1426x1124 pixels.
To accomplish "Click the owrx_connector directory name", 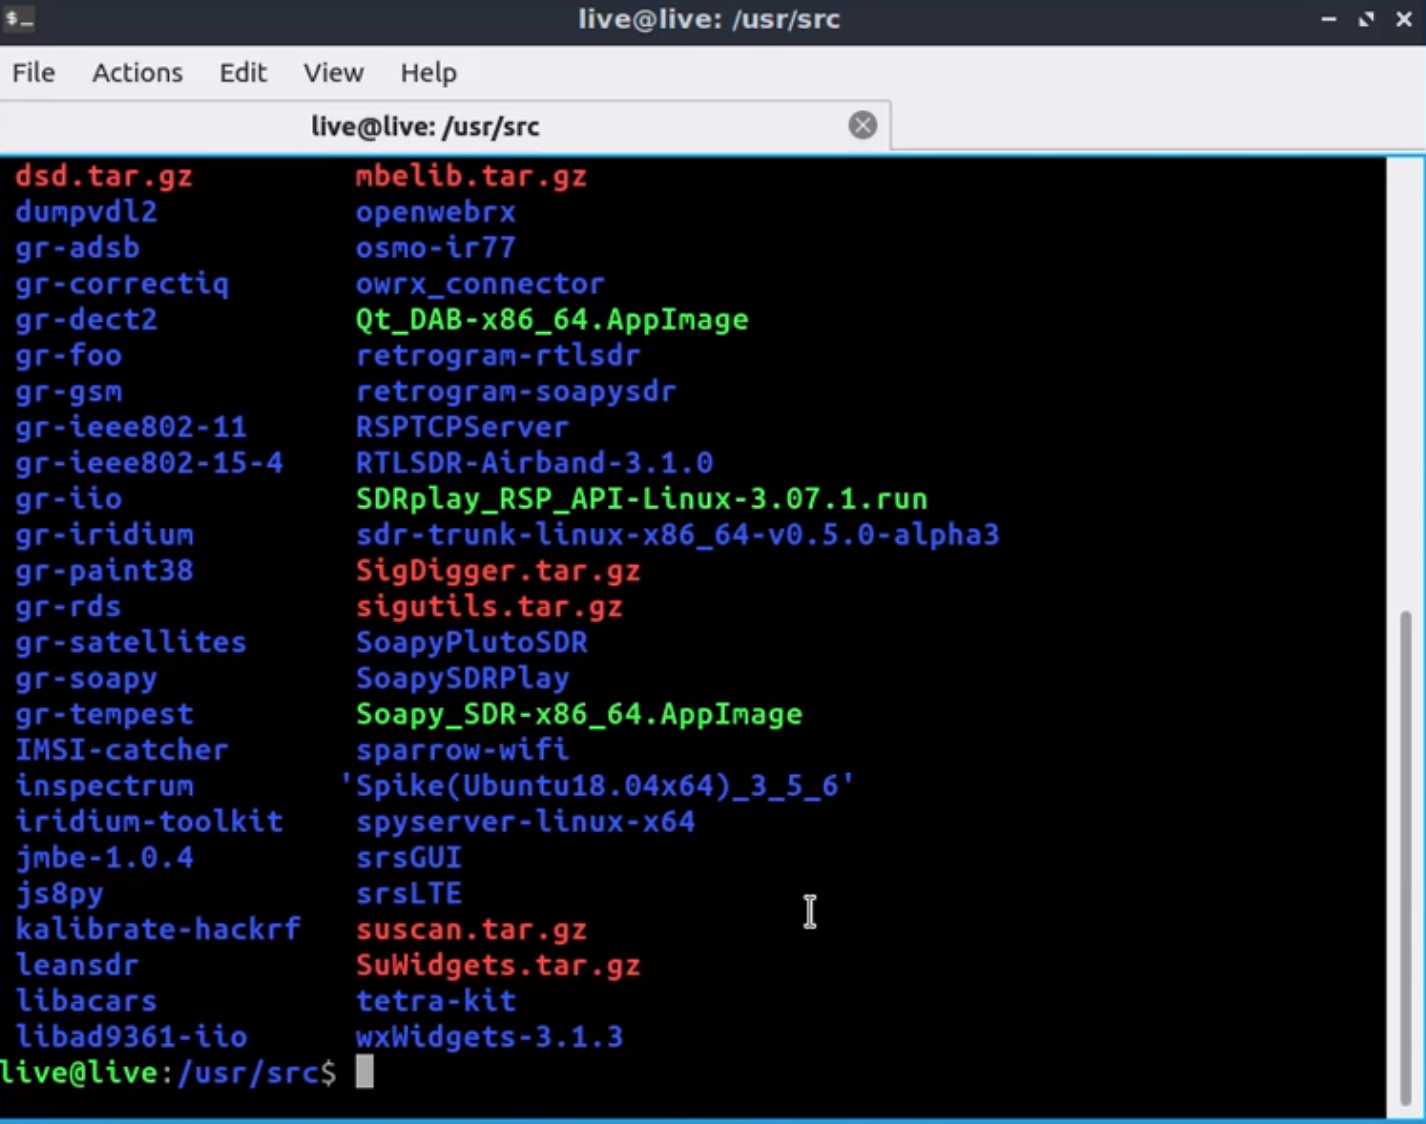I will 480,284.
